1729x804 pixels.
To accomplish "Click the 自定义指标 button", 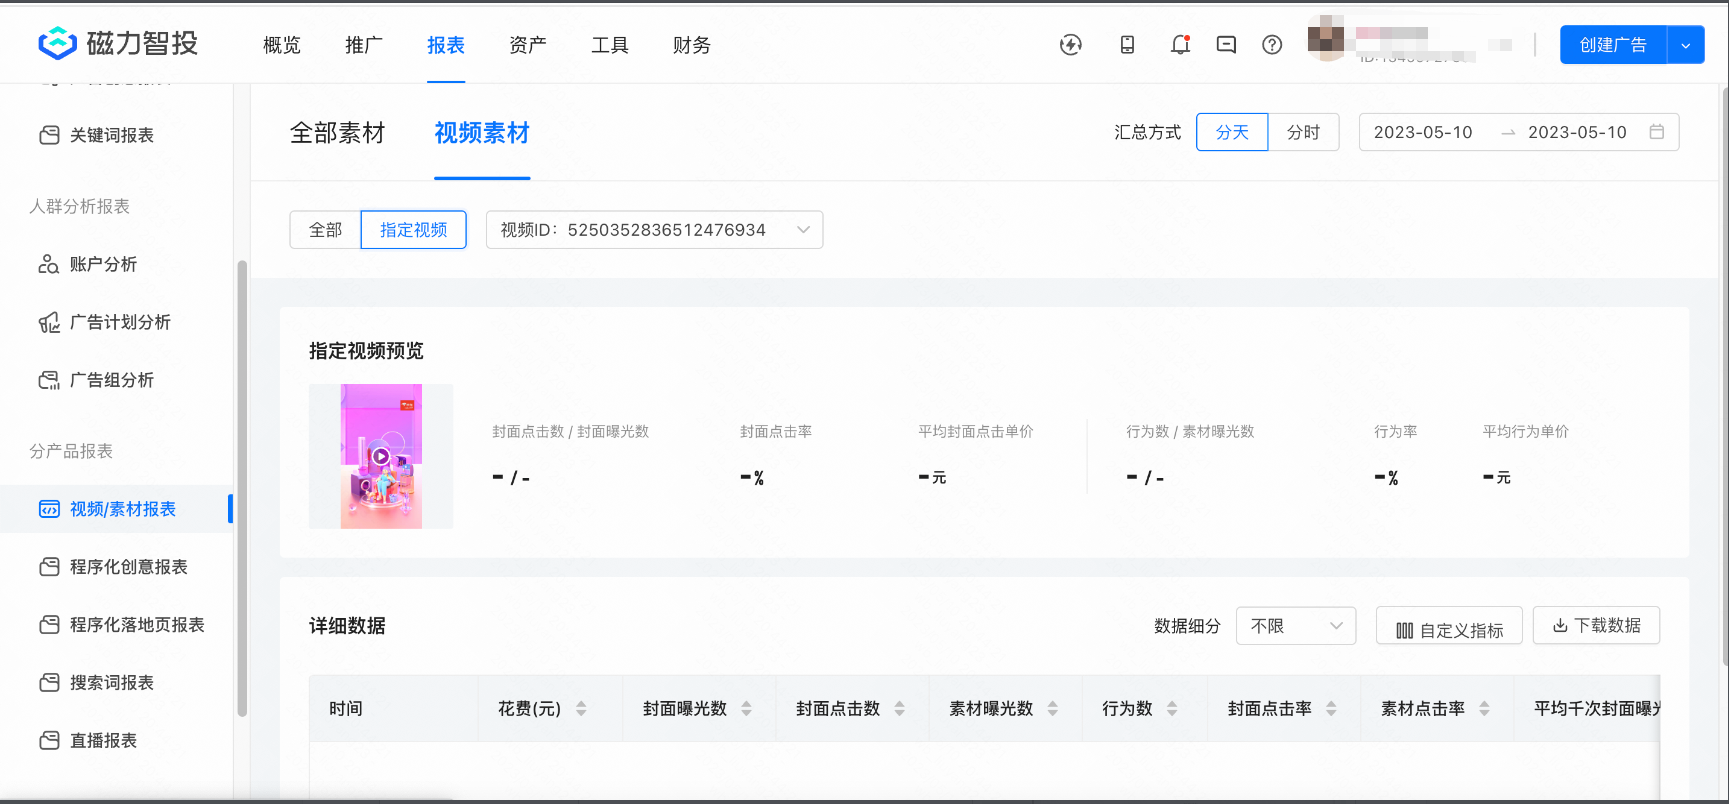I will pyautogui.click(x=1449, y=626).
